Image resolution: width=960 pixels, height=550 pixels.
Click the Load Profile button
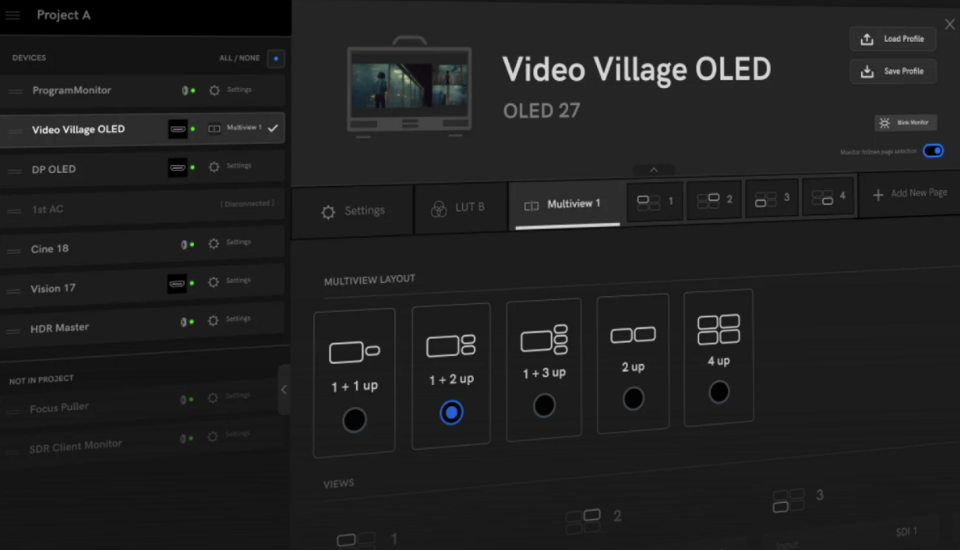(x=893, y=39)
